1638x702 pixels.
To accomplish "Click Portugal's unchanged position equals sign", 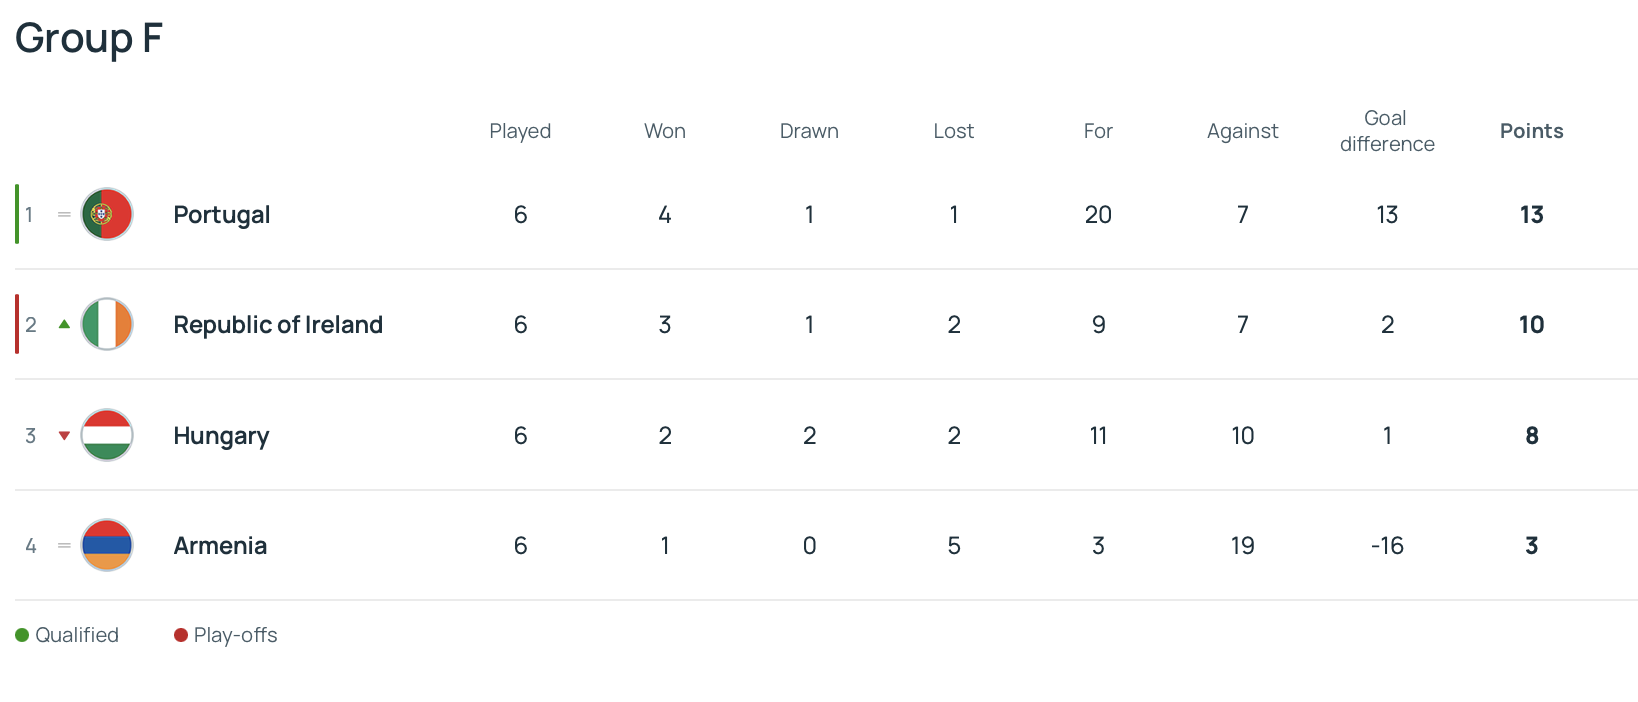I will (x=64, y=214).
